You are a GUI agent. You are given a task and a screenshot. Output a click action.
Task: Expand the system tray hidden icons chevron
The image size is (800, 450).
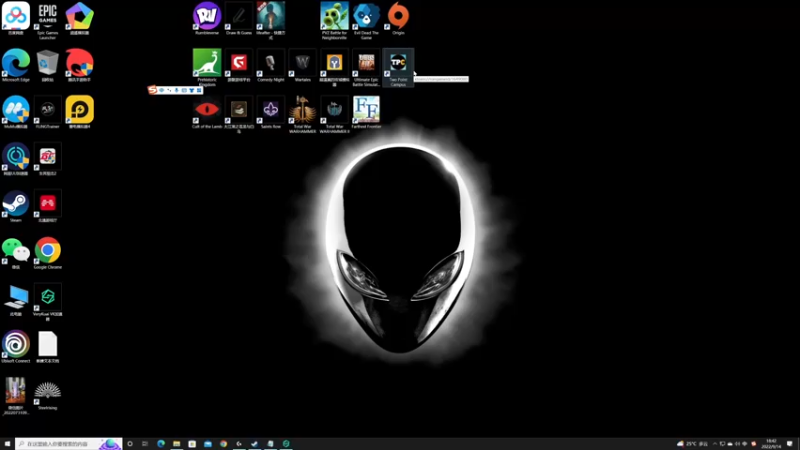click(x=715, y=444)
